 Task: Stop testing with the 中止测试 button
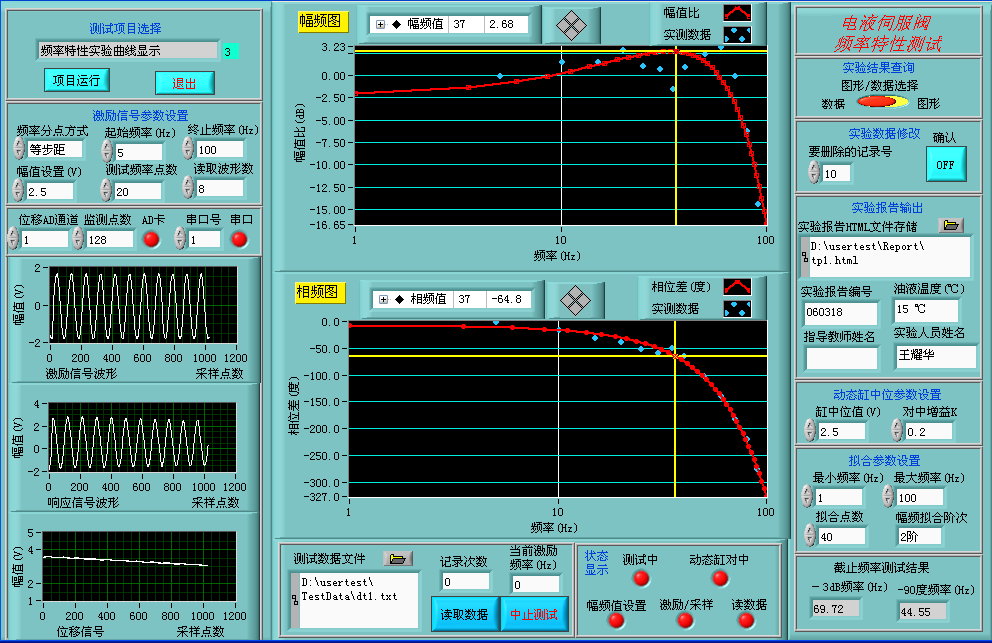coord(534,614)
